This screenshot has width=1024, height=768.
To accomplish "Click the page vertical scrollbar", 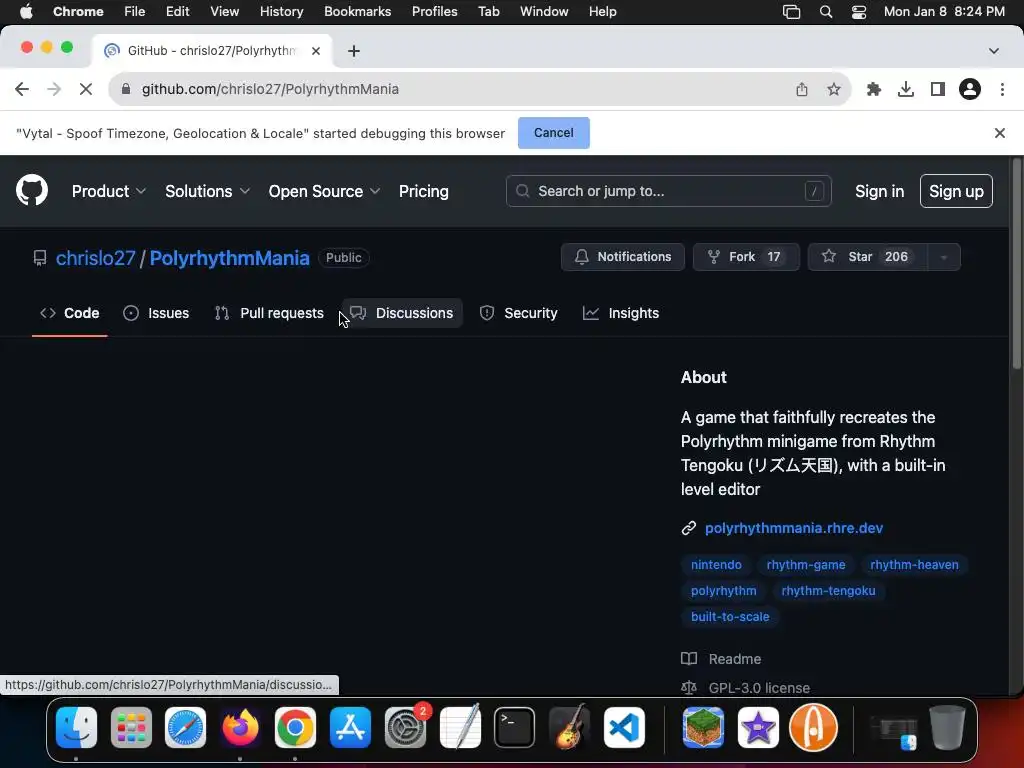I will 1016,263.
